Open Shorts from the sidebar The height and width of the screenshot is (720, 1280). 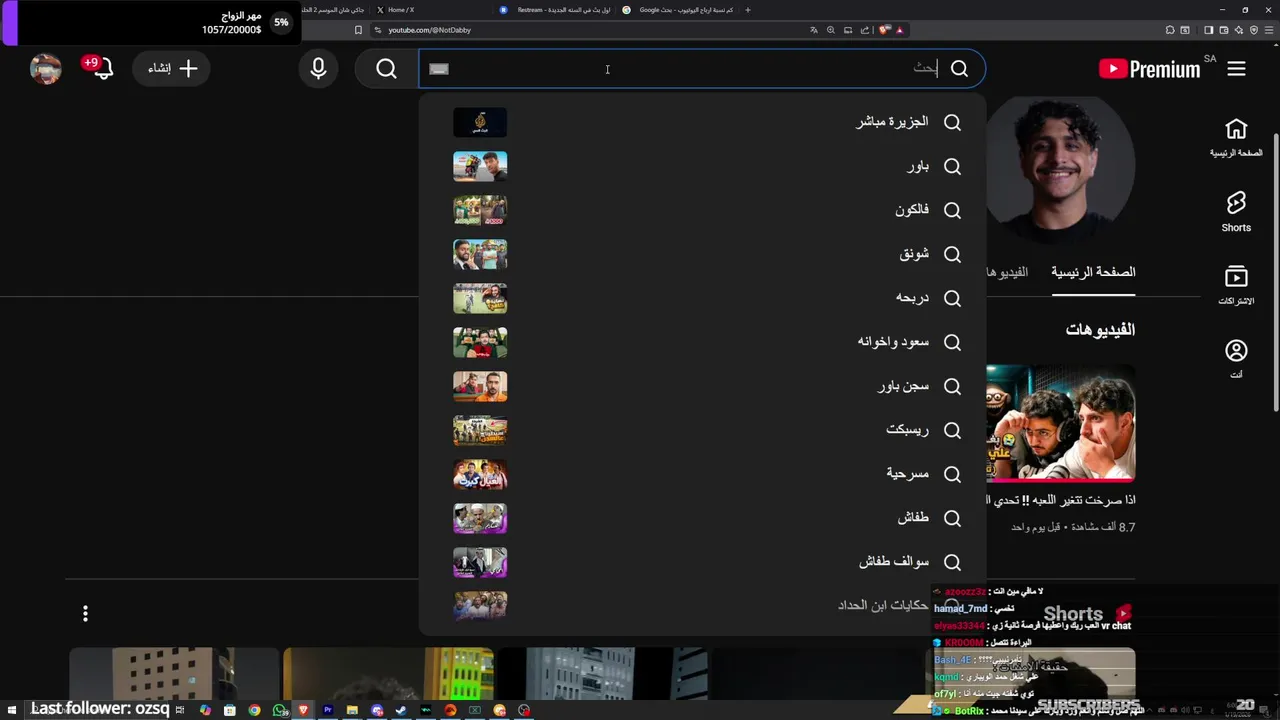(1236, 211)
